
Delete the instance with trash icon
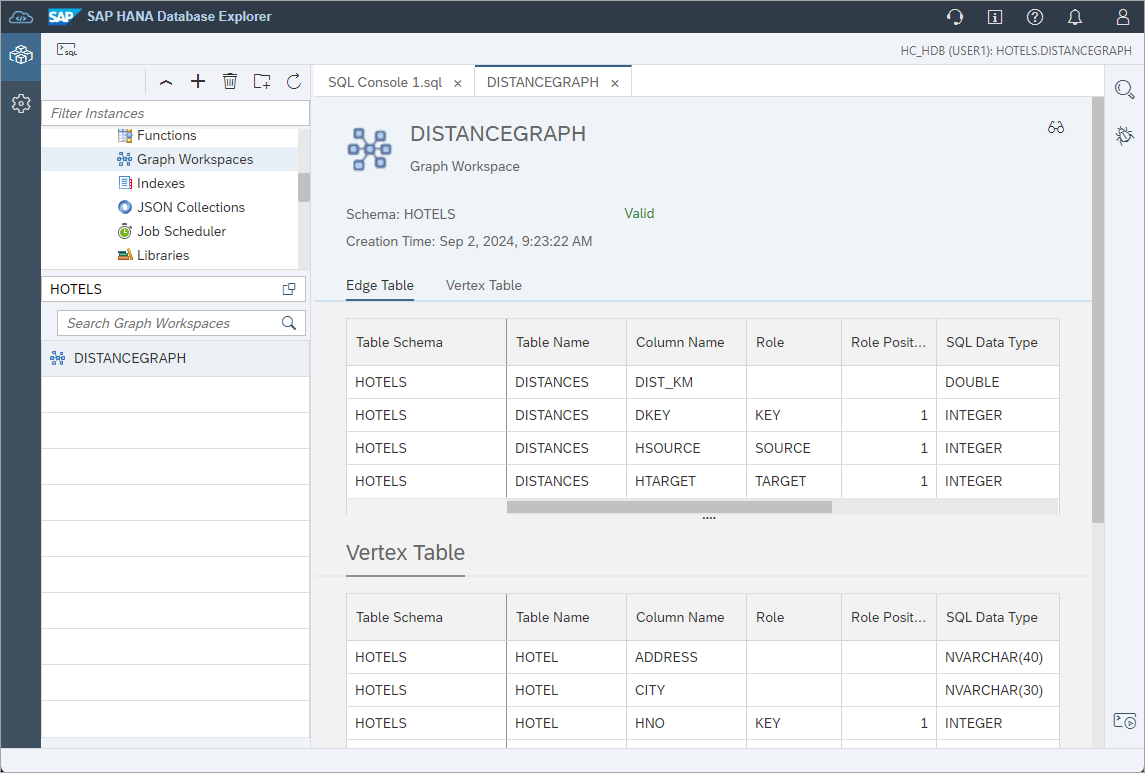230,81
